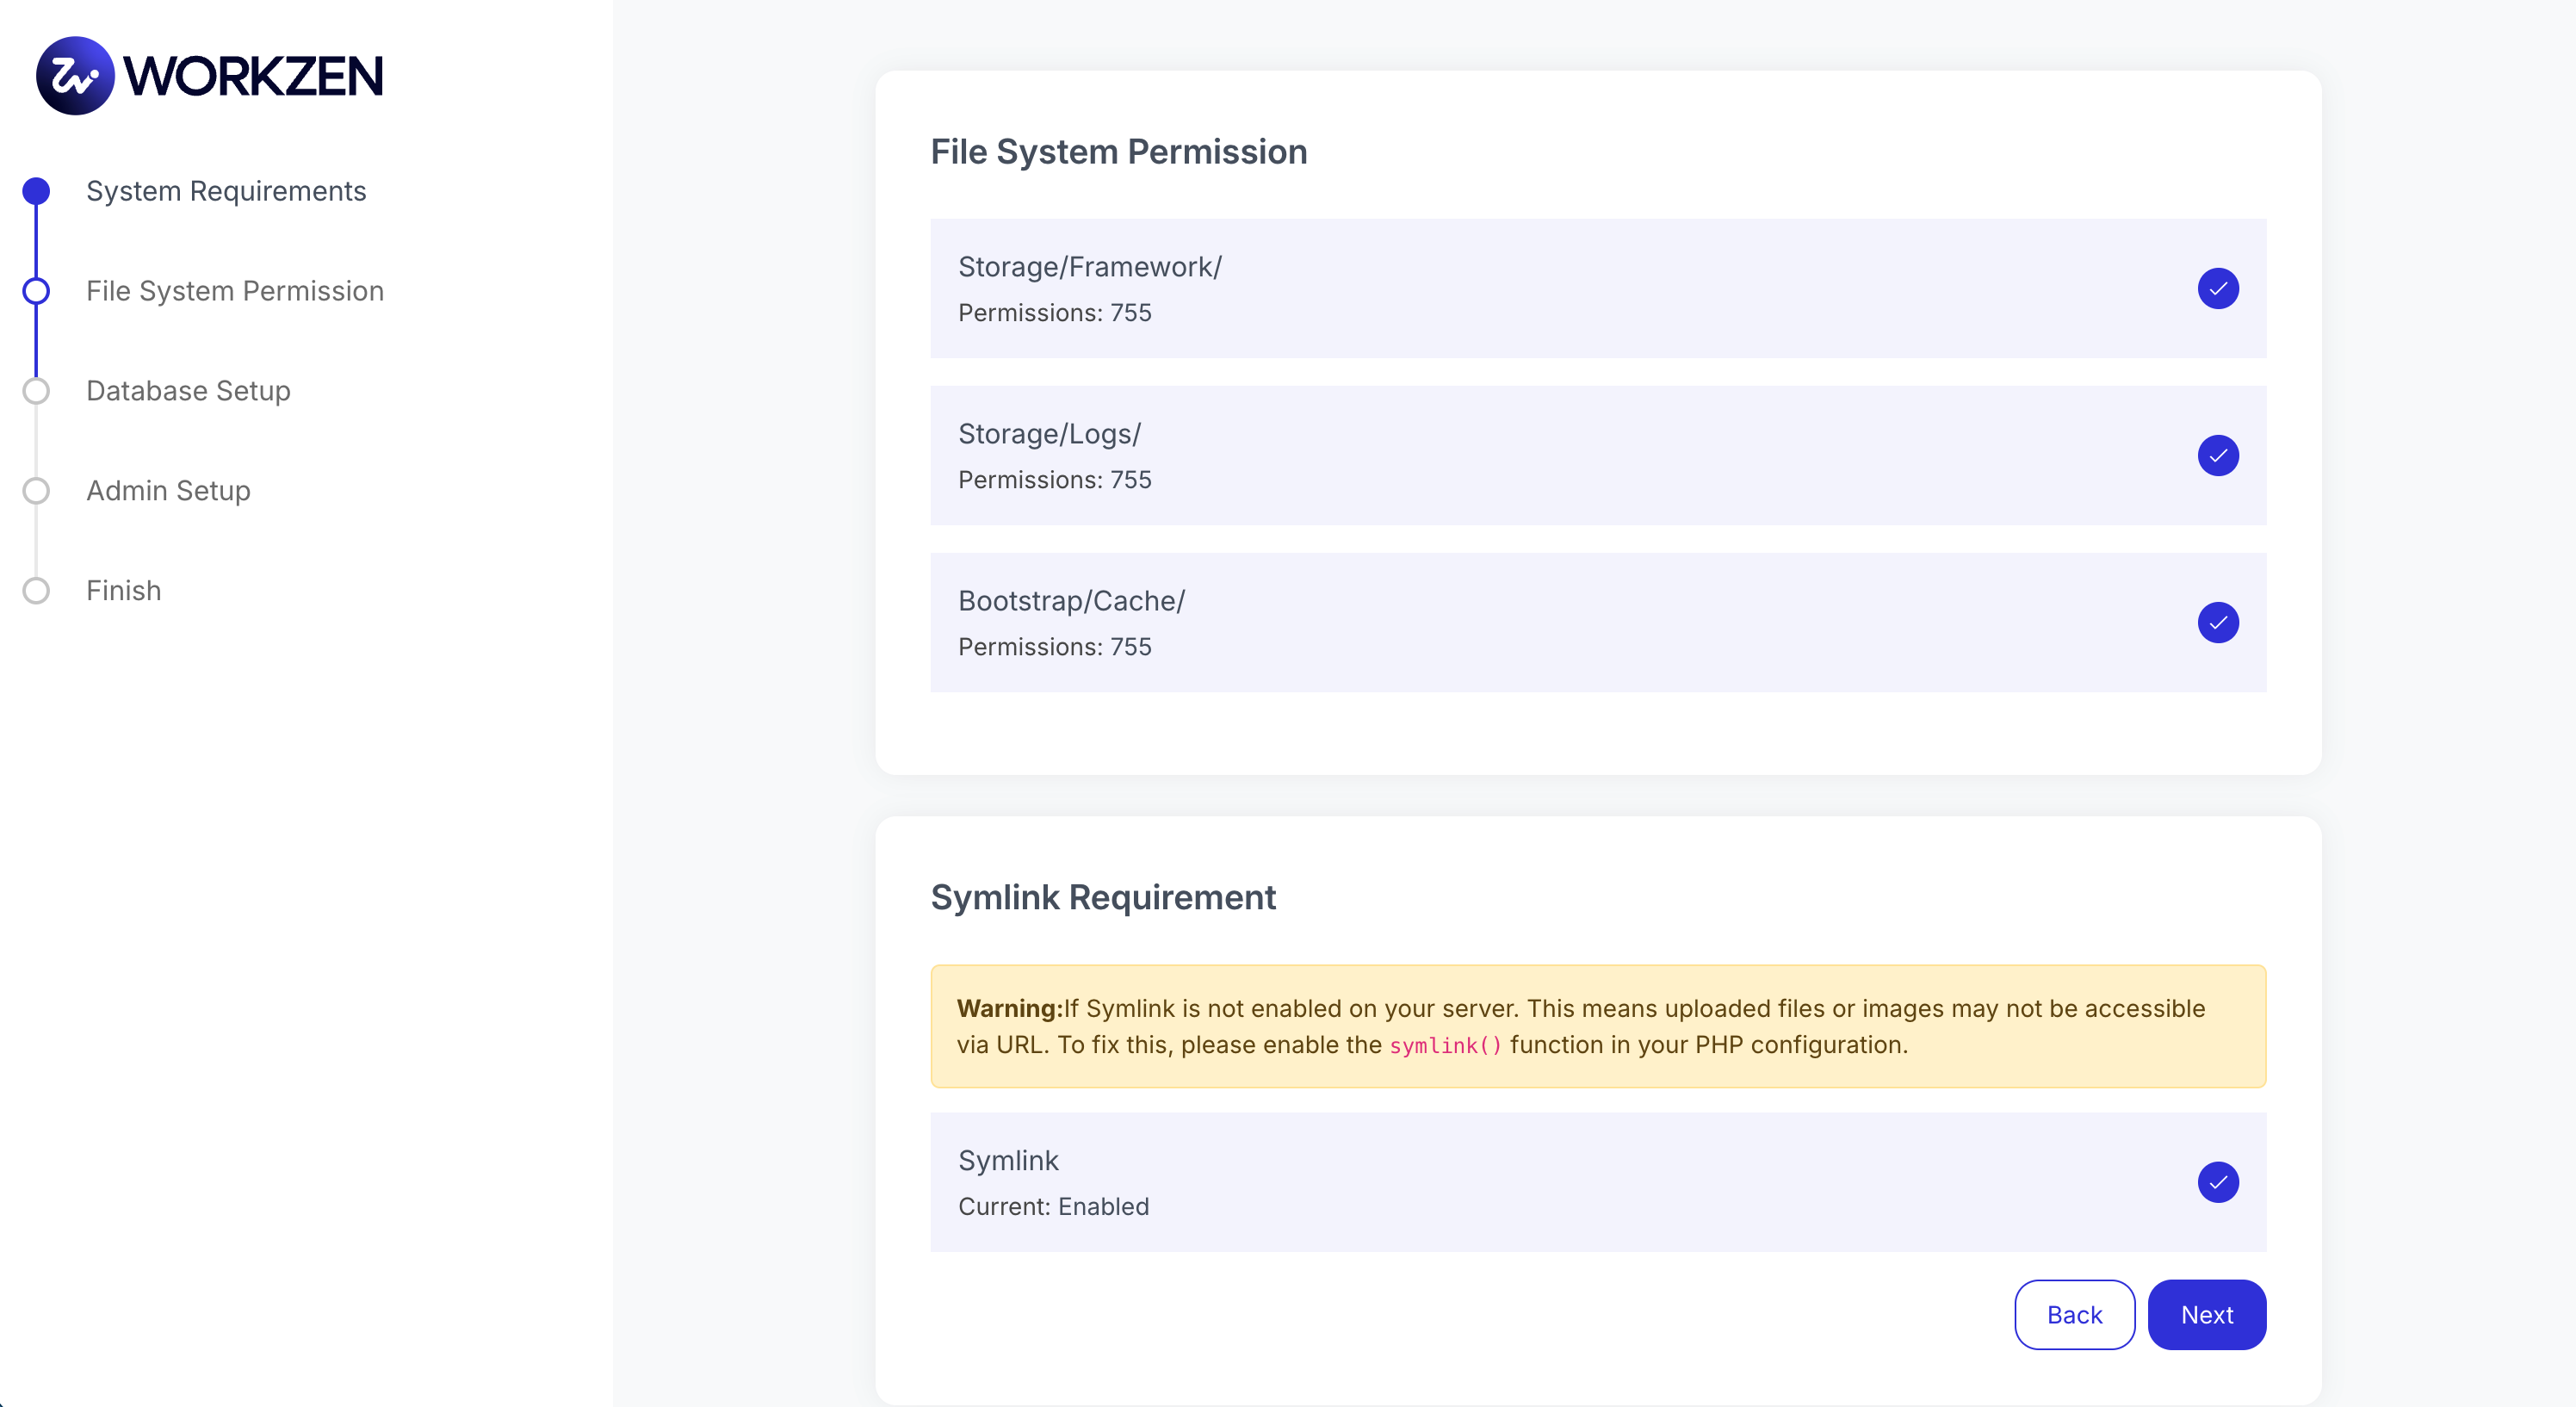Viewport: 2576px width, 1407px height.
Task: Open Database Setup step
Action: pos(188,391)
